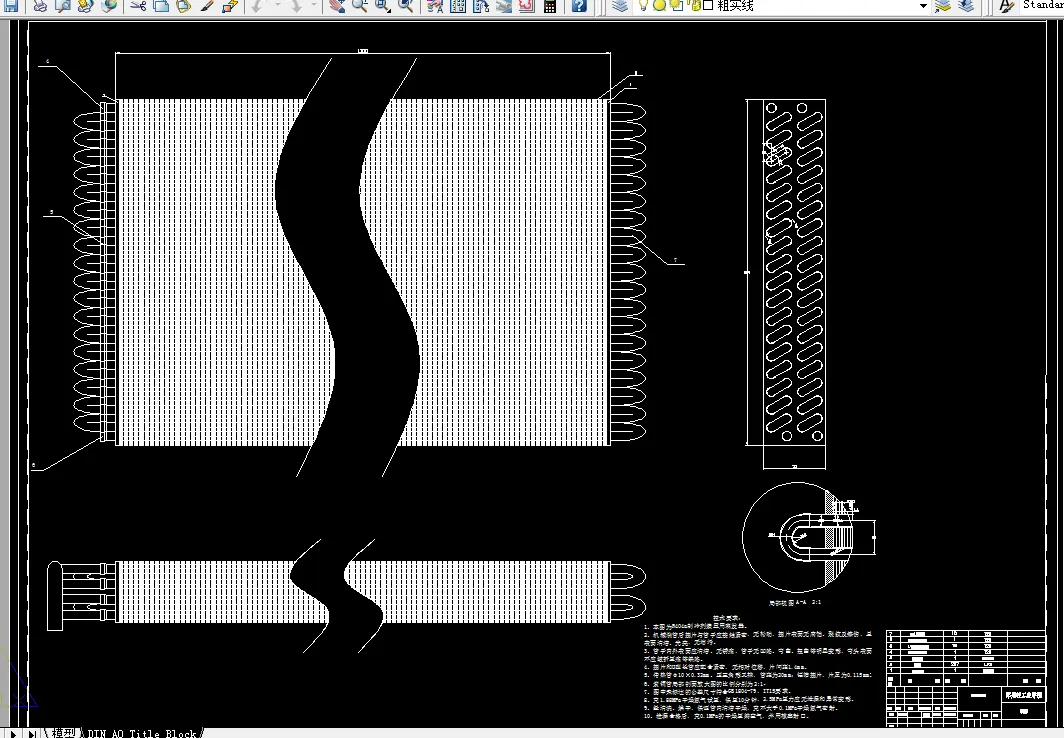Click the layer color square swatch

coord(708,5)
